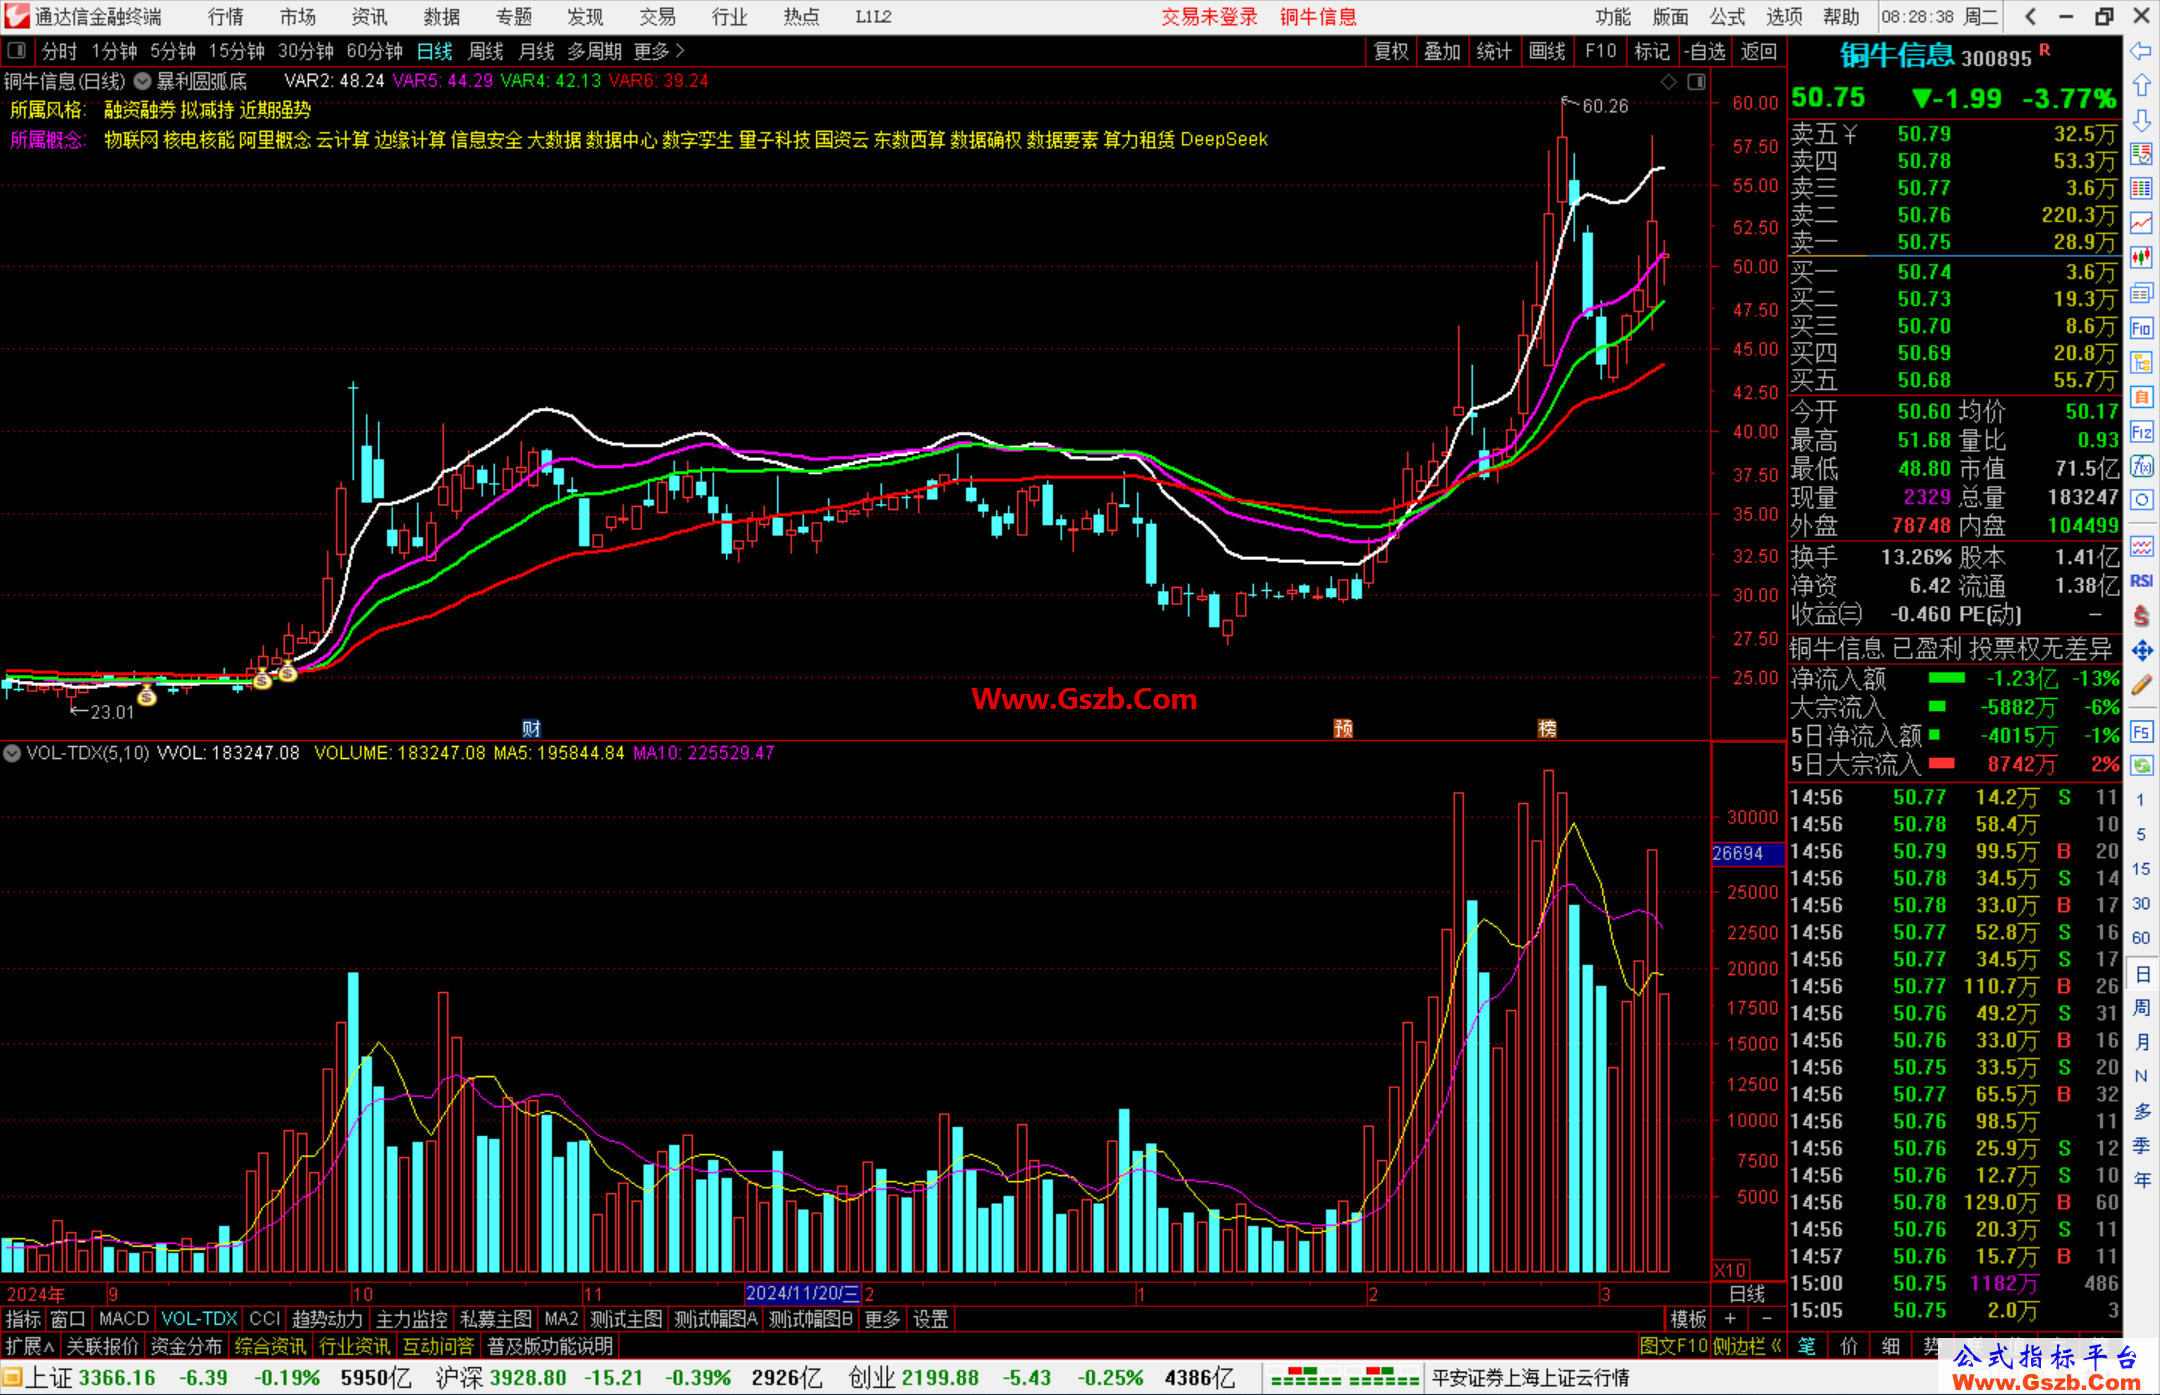Image resolution: width=2160 pixels, height=1395 pixels.
Task: Click the back arrow in the title bar
Action: click(2030, 16)
